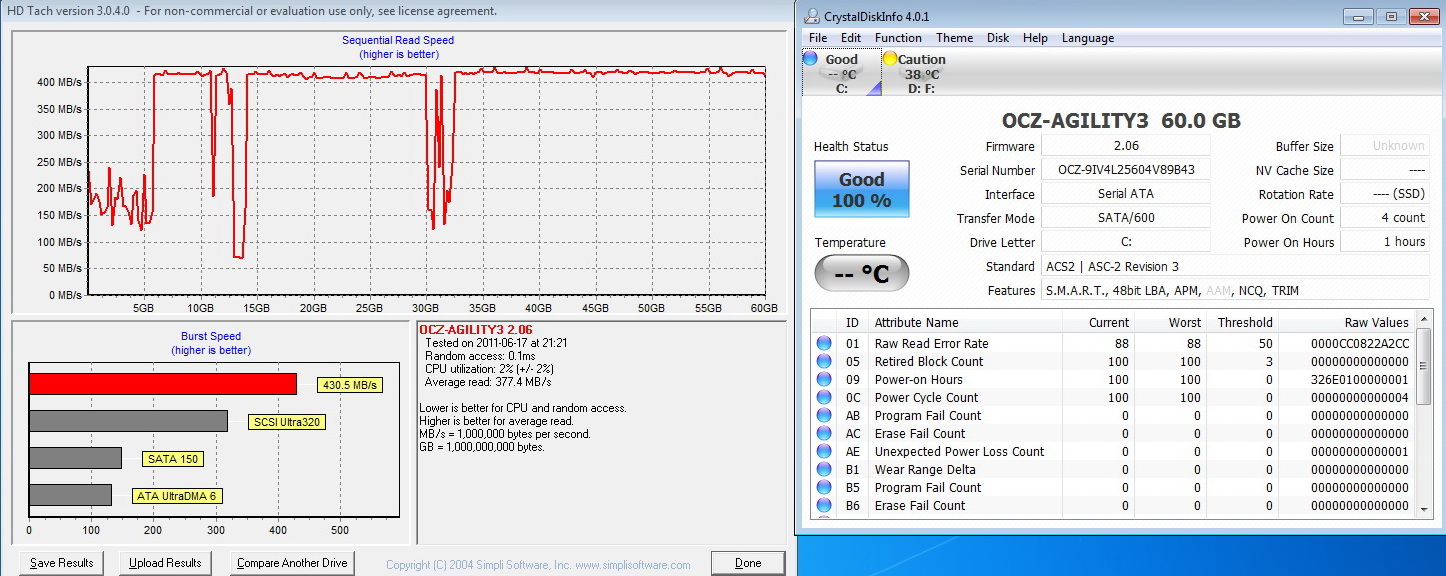1446x576 pixels.
Task: Click the Interface field showing Serial ATA
Action: pyautogui.click(x=1125, y=194)
